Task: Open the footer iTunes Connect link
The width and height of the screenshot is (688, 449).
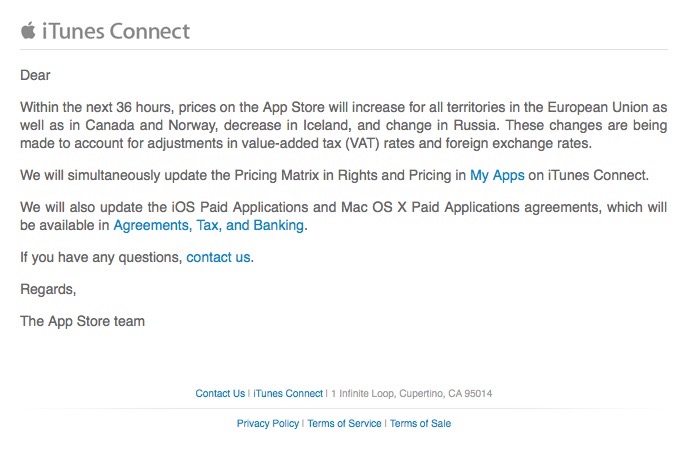Action: [288, 393]
